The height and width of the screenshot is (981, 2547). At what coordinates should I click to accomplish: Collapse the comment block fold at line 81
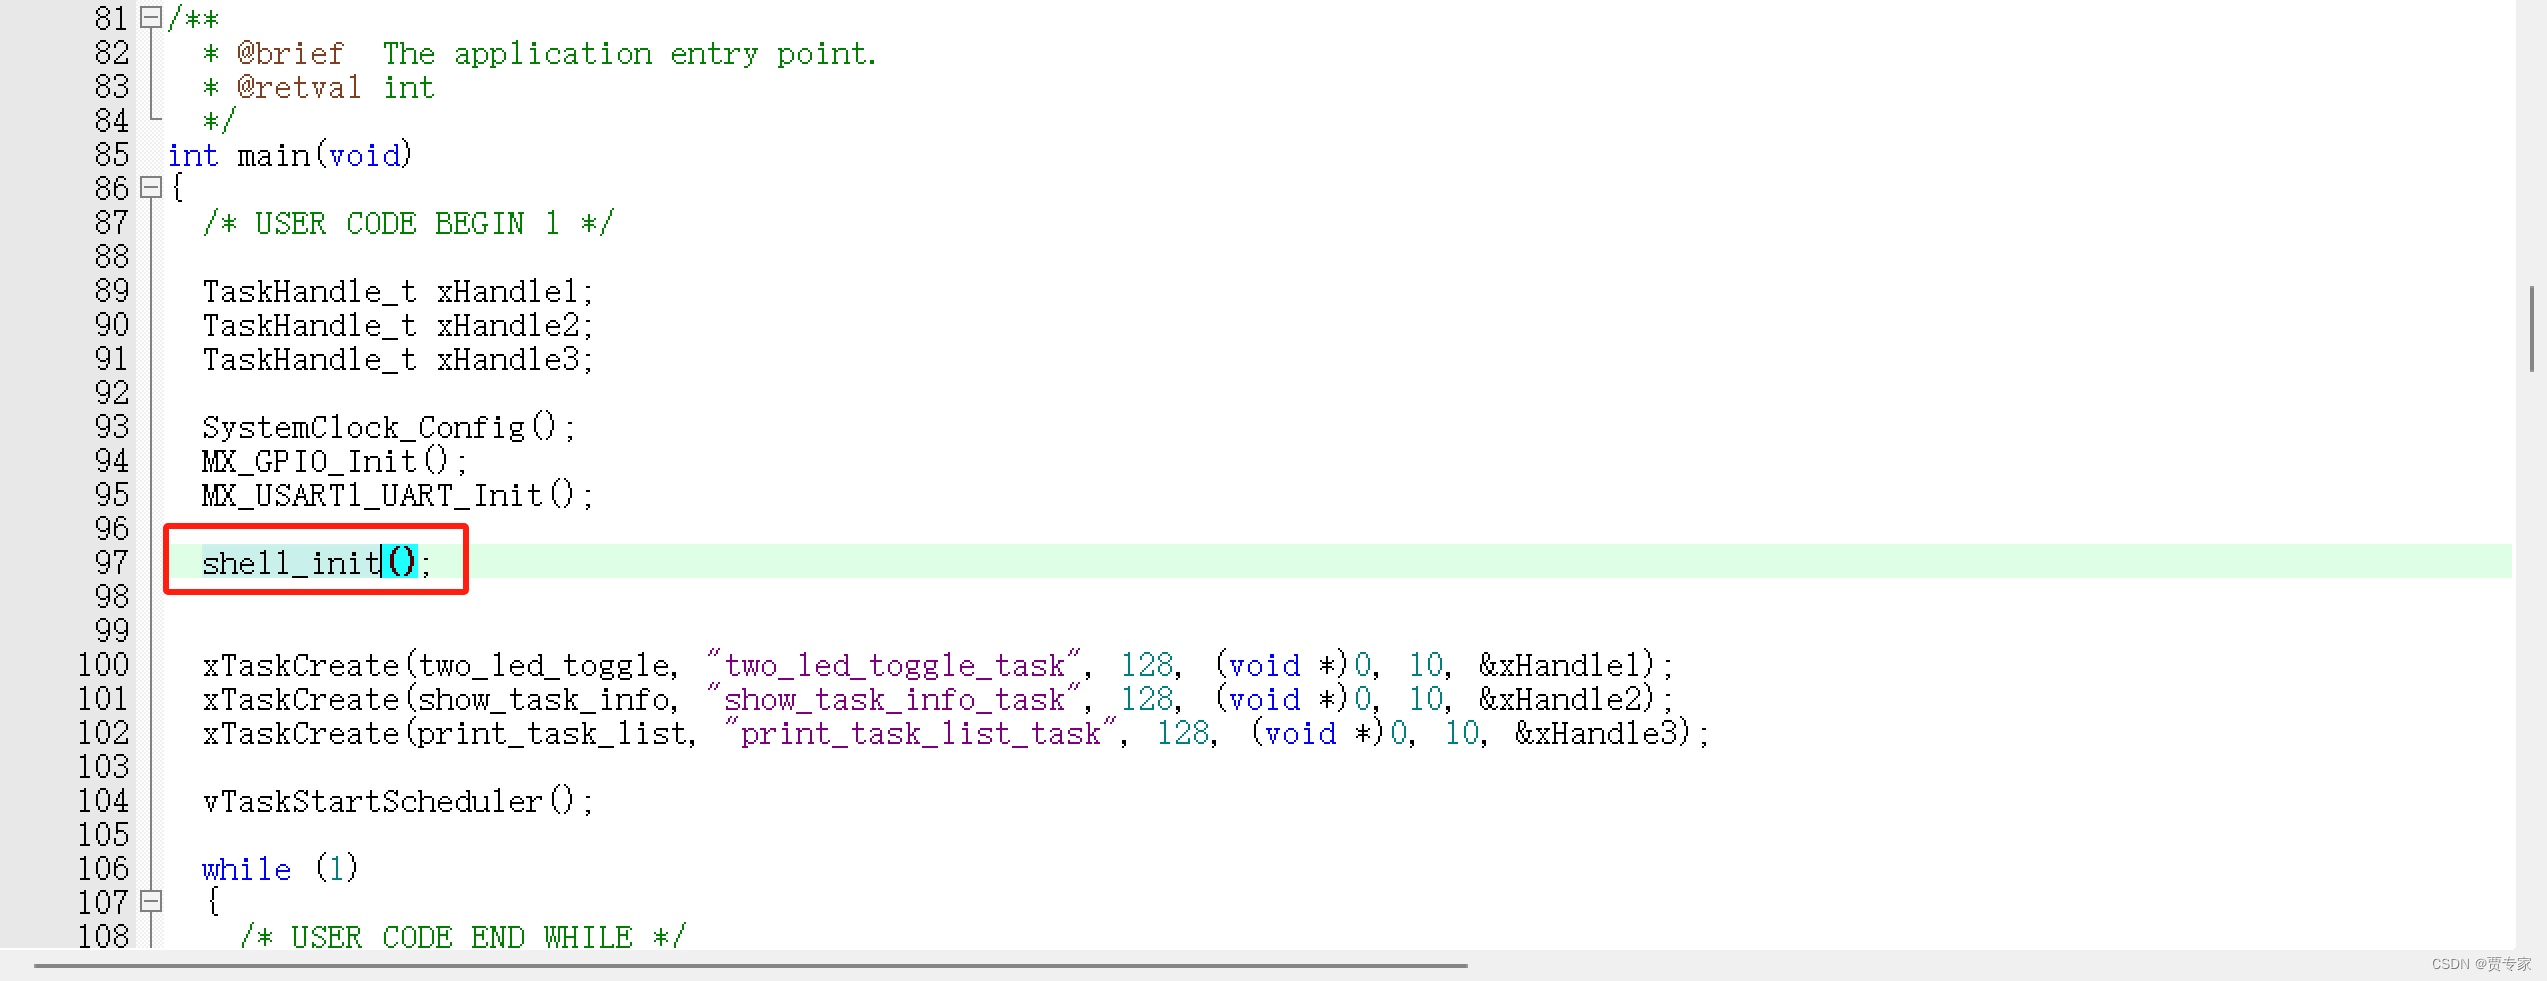coord(150,17)
